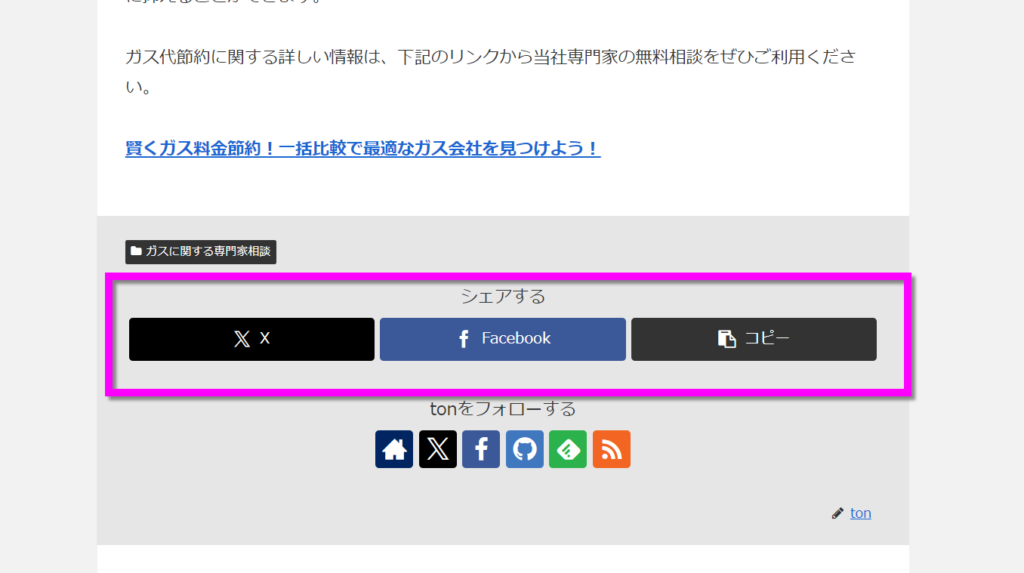This screenshot has width=1024, height=573.
Task: Open ガスに関する専門家相談 category tag
Action: pyautogui.click(x=200, y=252)
